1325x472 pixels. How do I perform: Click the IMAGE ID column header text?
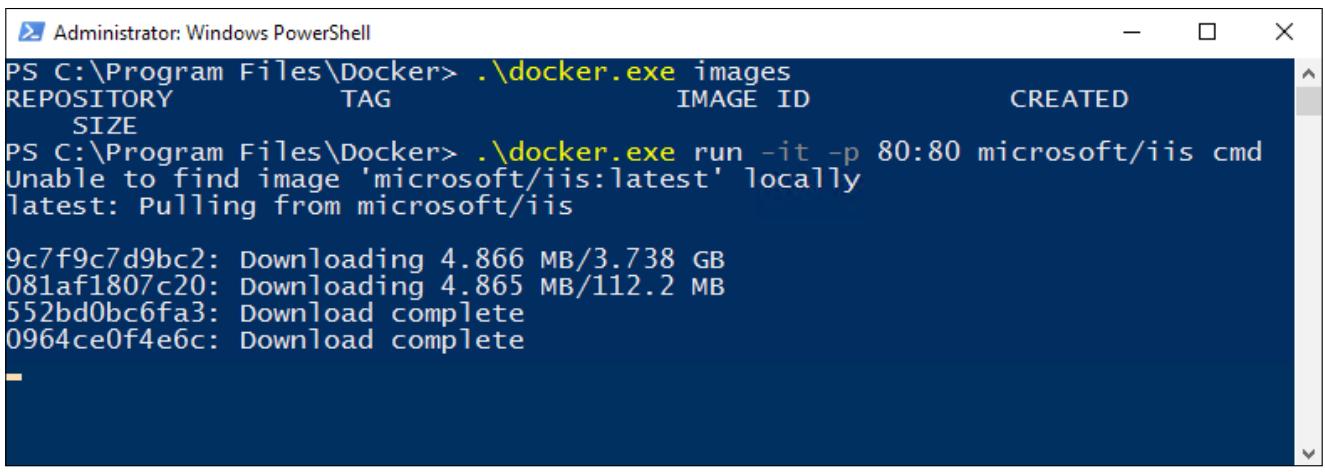[x=742, y=98]
